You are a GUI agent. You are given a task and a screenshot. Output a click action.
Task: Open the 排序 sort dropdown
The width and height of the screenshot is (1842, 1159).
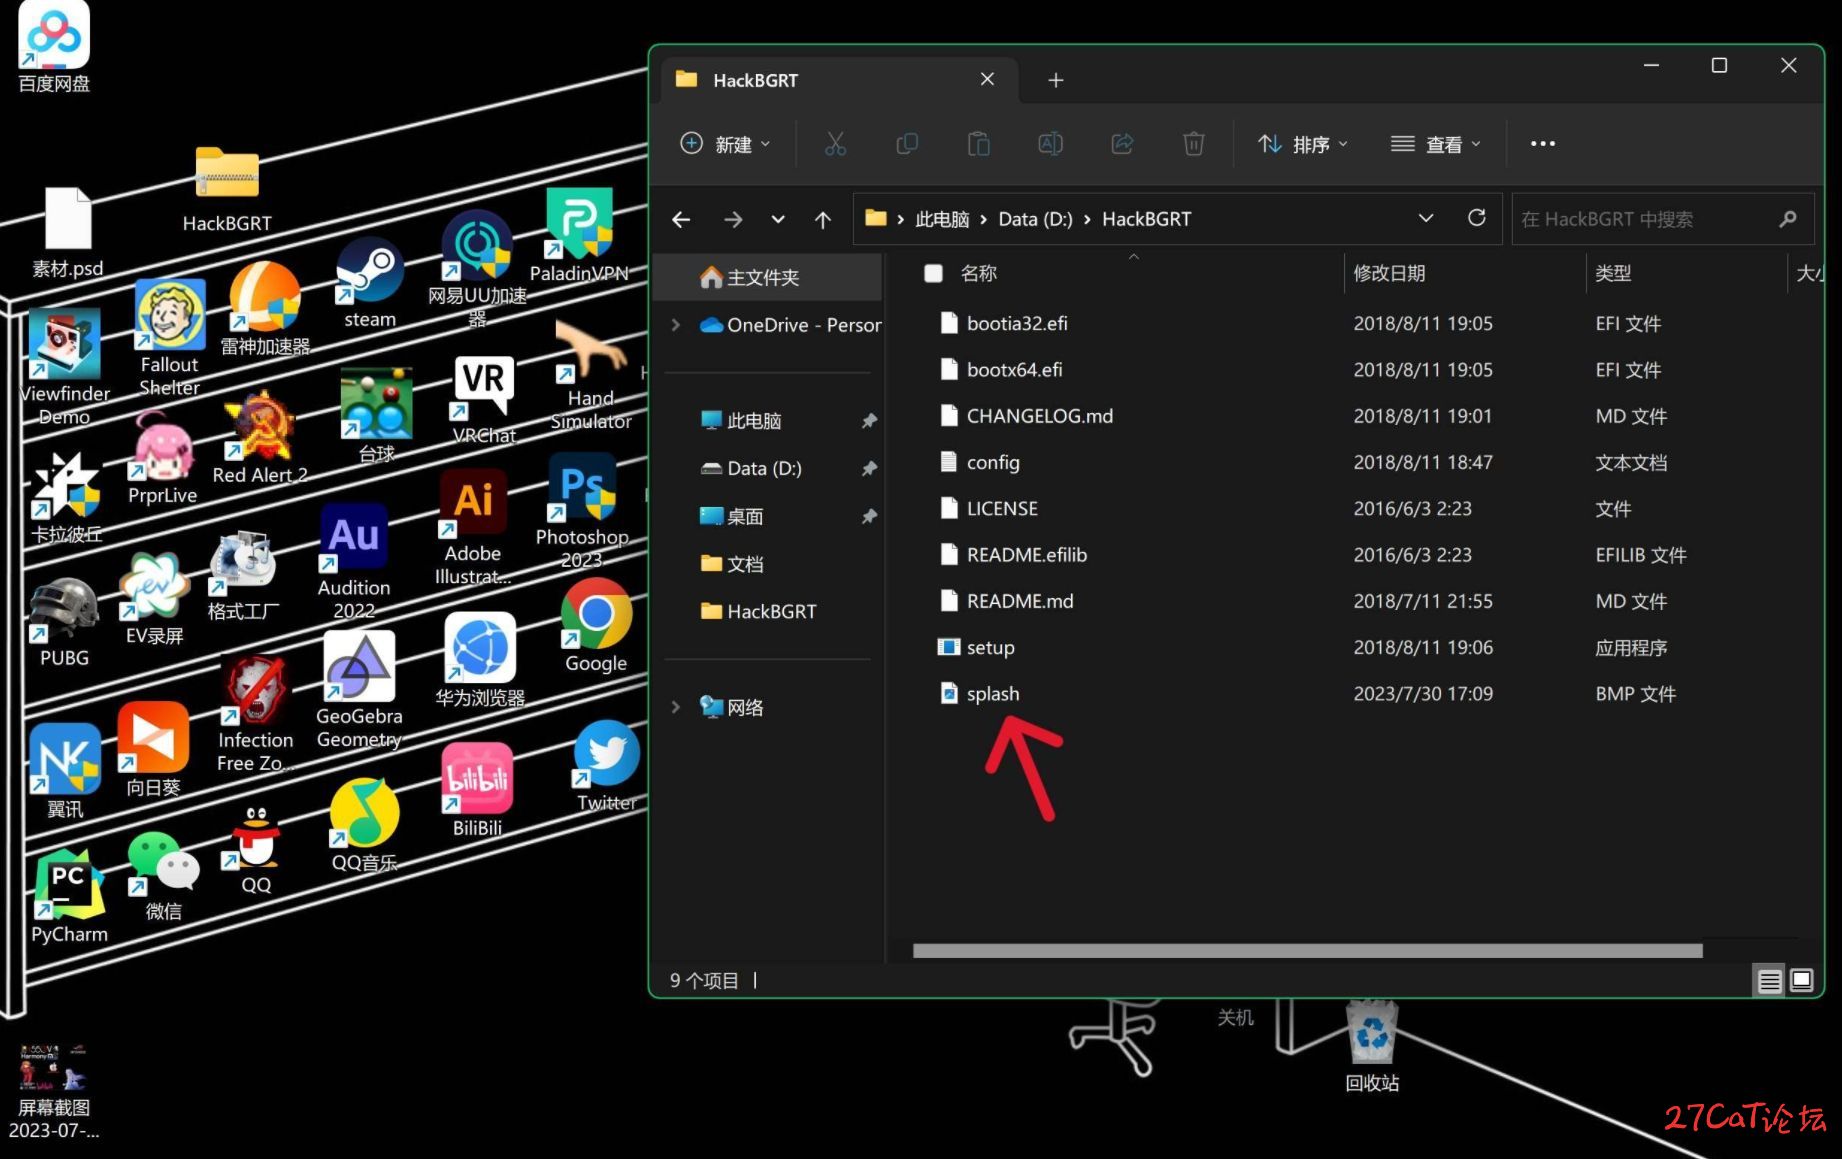click(x=1303, y=144)
